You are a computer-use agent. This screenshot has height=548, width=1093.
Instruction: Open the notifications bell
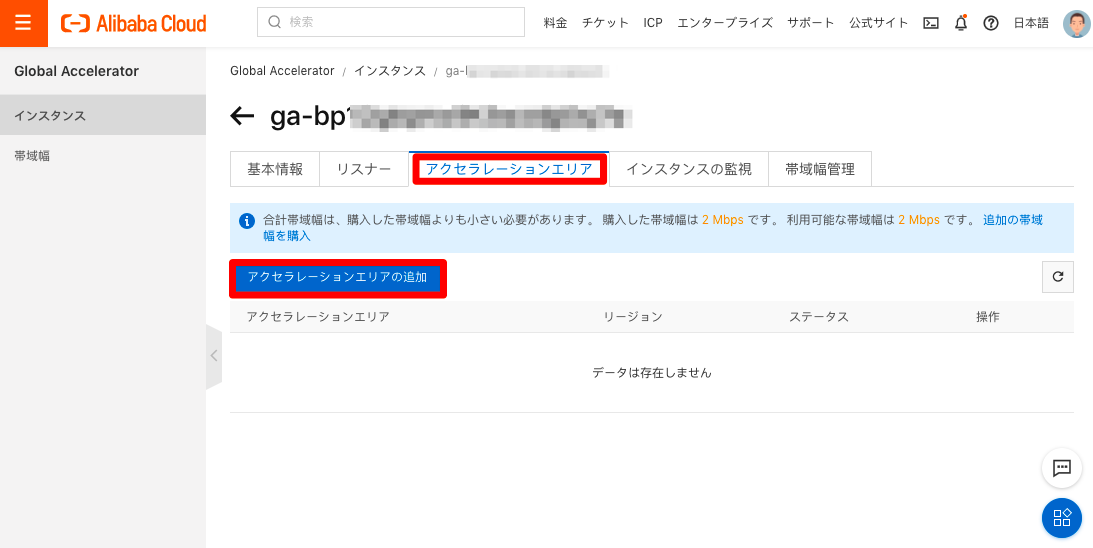click(x=961, y=23)
